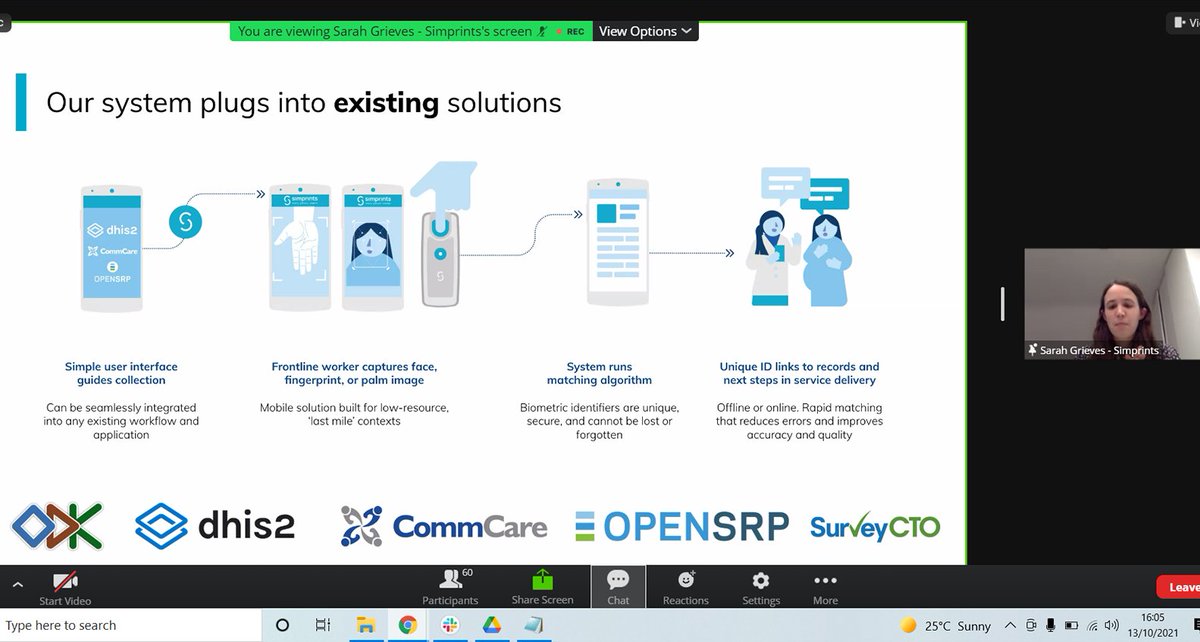Click the divider handle beside the video panel
The width and height of the screenshot is (1200, 642).
click(1003, 304)
